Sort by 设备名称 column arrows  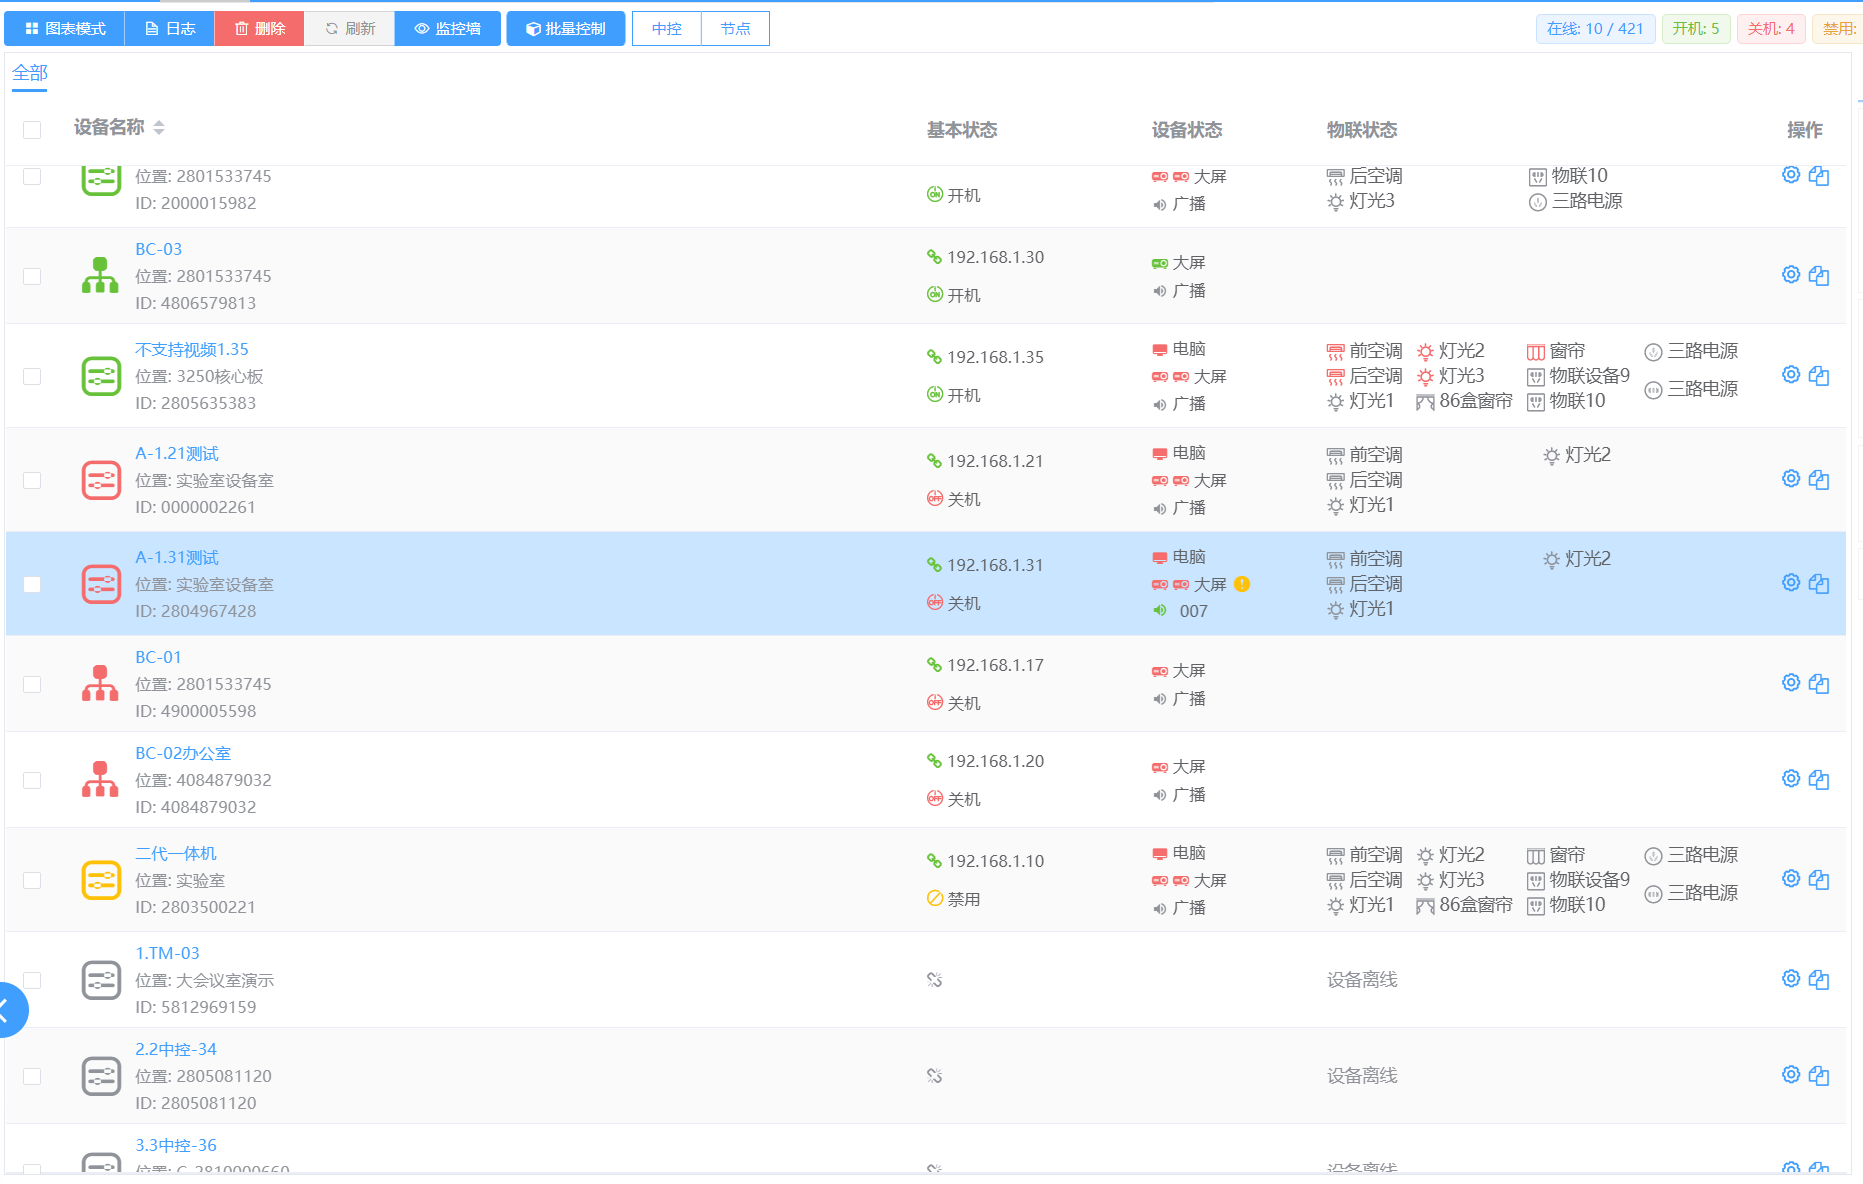(159, 127)
